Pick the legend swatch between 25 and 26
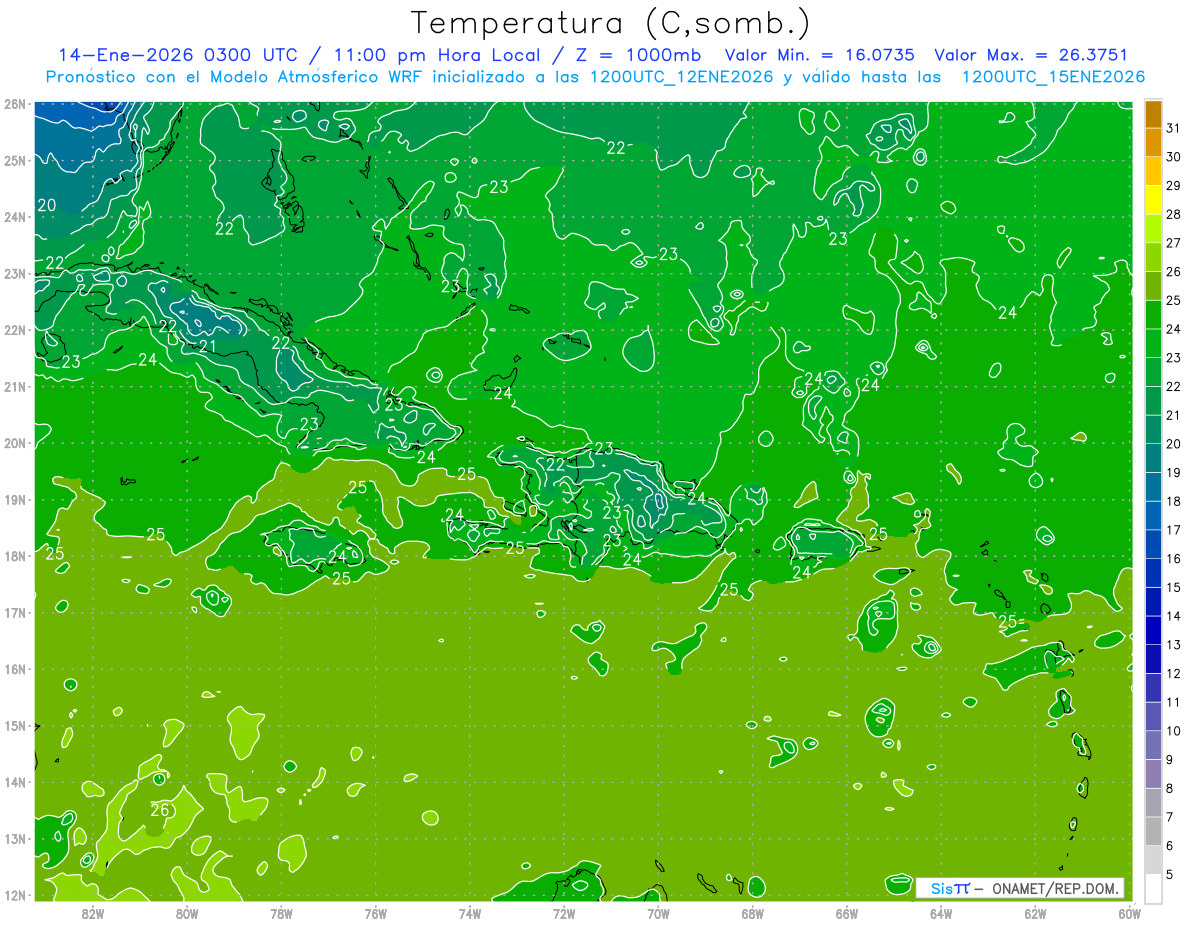The width and height of the screenshot is (1200, 927). click(1154, 286)
